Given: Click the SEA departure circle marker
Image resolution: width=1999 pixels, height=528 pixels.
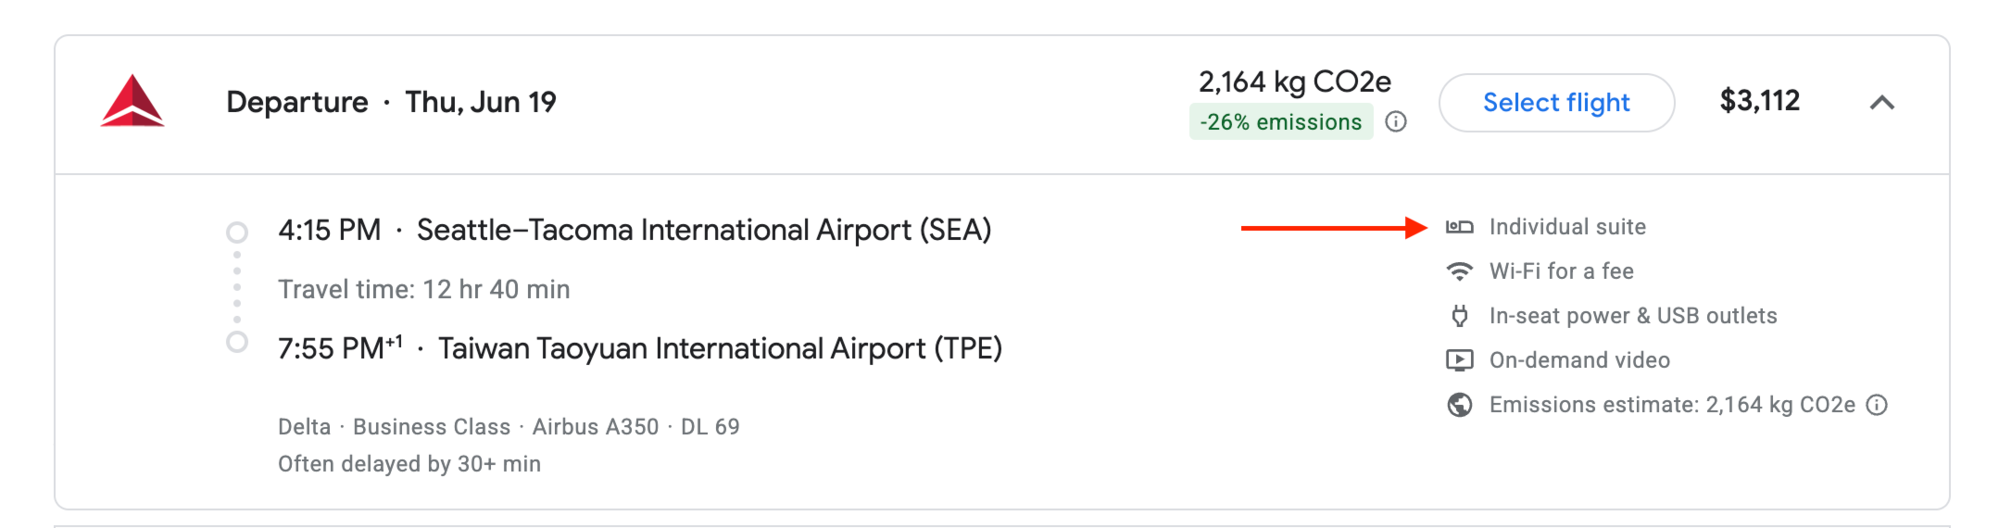Looking at the screenshot, I should pyautogui.click(x=237, y=232).
